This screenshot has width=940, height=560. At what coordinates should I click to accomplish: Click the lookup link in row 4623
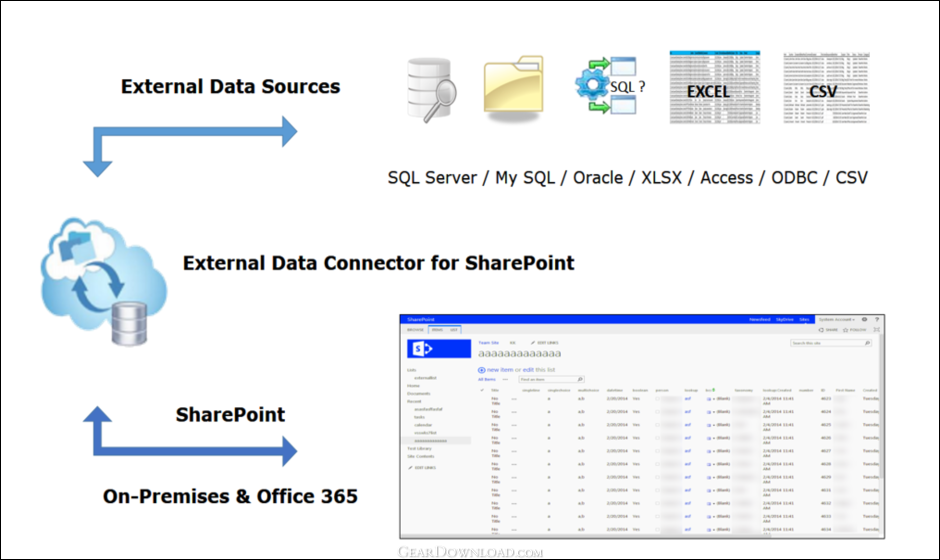click(x=688, y=399)
